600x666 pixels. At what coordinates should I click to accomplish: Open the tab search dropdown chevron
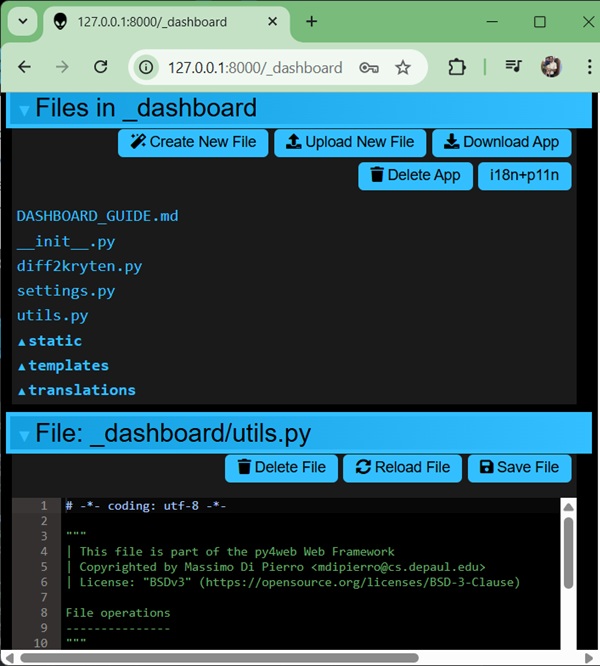[23, 21]
